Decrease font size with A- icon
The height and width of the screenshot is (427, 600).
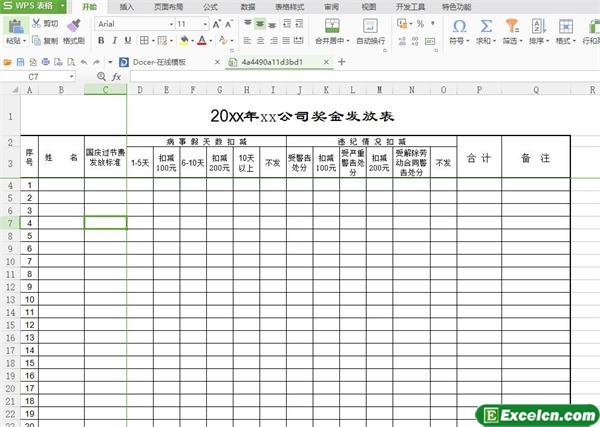229,24
